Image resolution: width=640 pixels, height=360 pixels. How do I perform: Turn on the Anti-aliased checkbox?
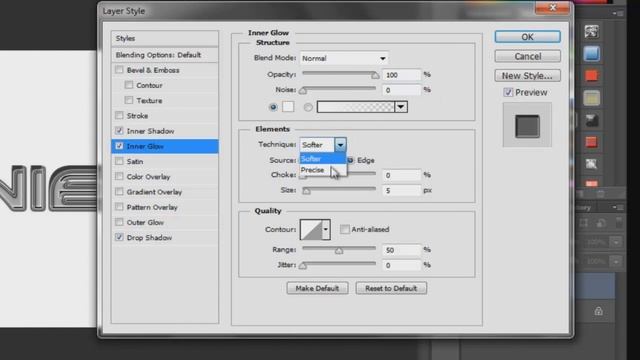tap(344, 229)
